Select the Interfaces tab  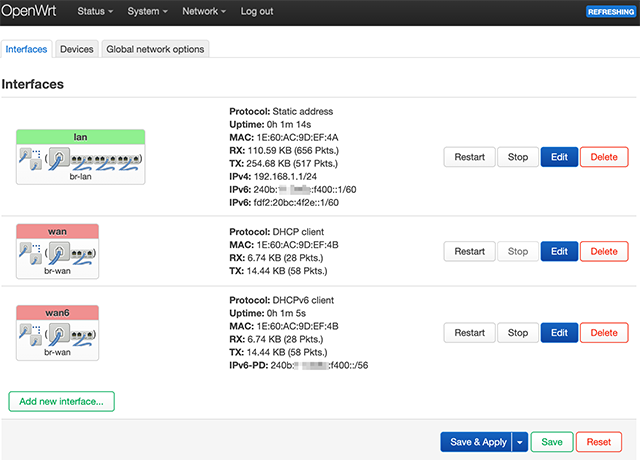point(26,49)
